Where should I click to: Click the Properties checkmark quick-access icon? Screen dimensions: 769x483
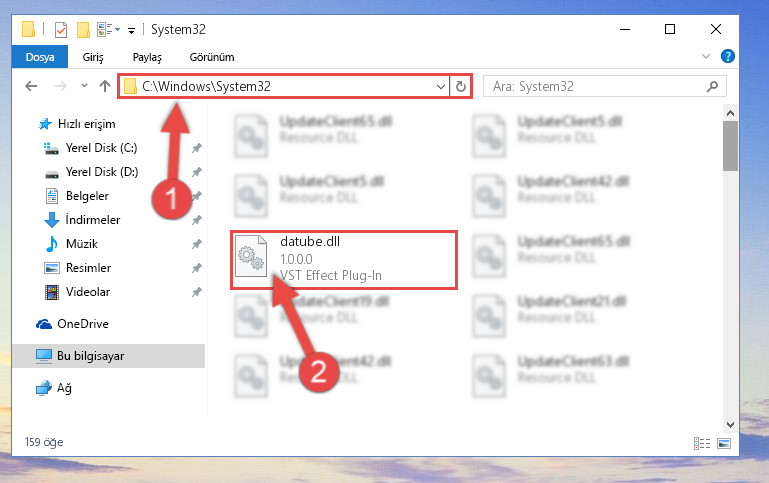[61, 30]
